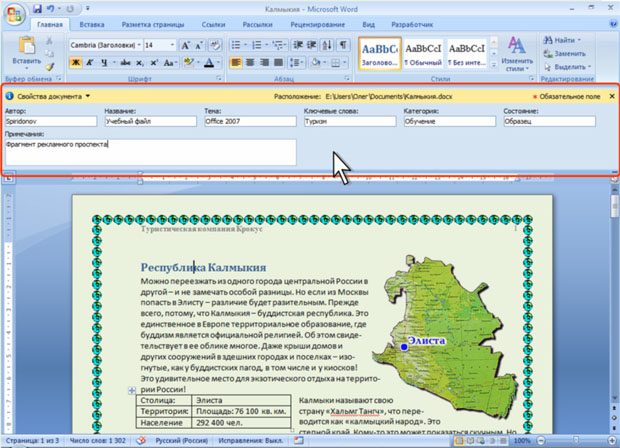The width and height of the screenshot is (620, 448).
Task: Increase paragraph indent
Action: 312,45
